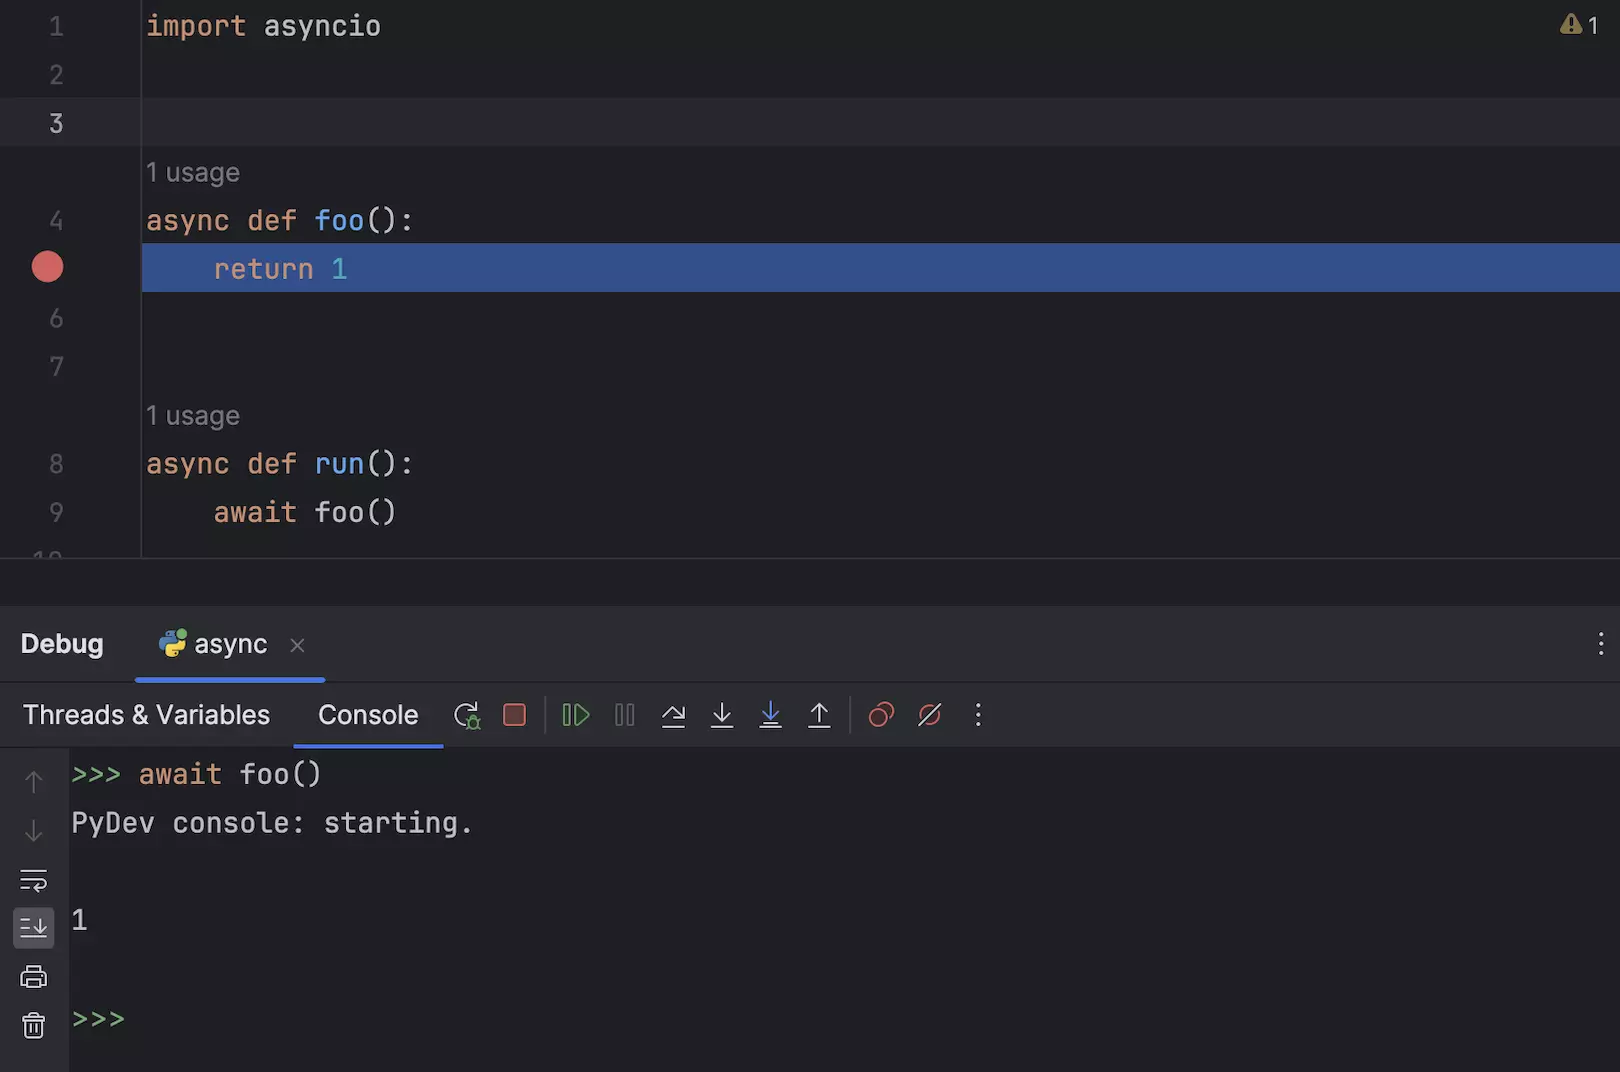Open more debug toolbar actions menu
This screenshot has height=1072, width=1620.
coord(978,715)
